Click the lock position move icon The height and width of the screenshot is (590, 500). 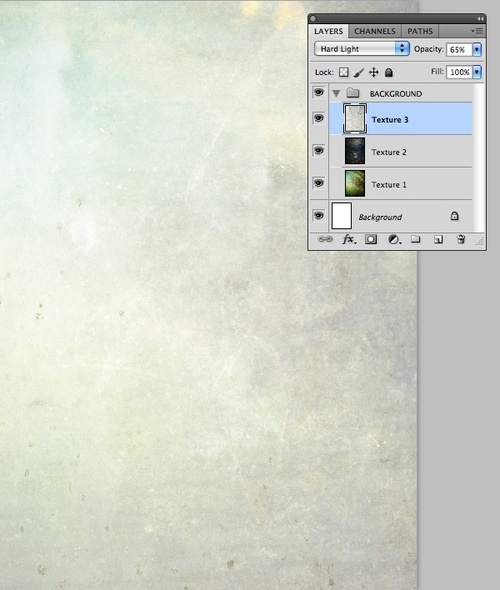[374, 72]
